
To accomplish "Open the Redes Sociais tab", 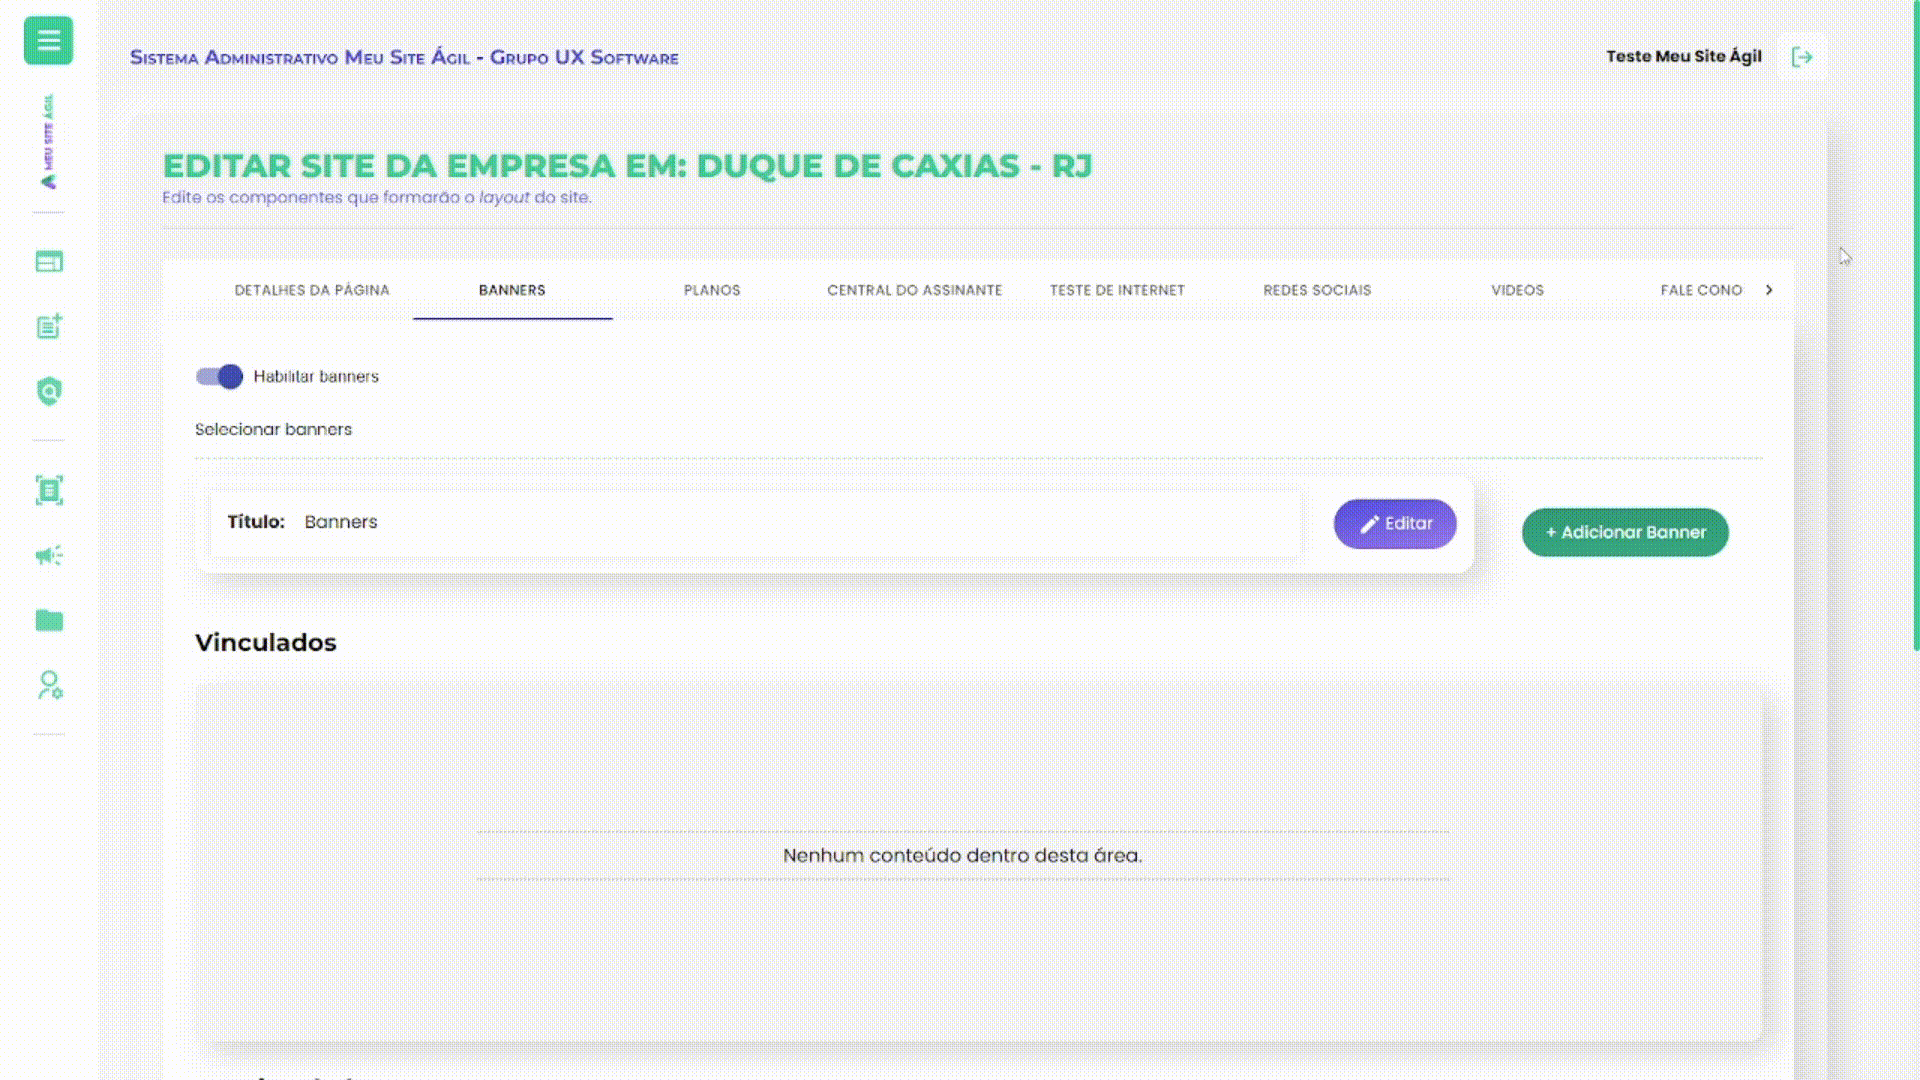I will coord(1317,290).
